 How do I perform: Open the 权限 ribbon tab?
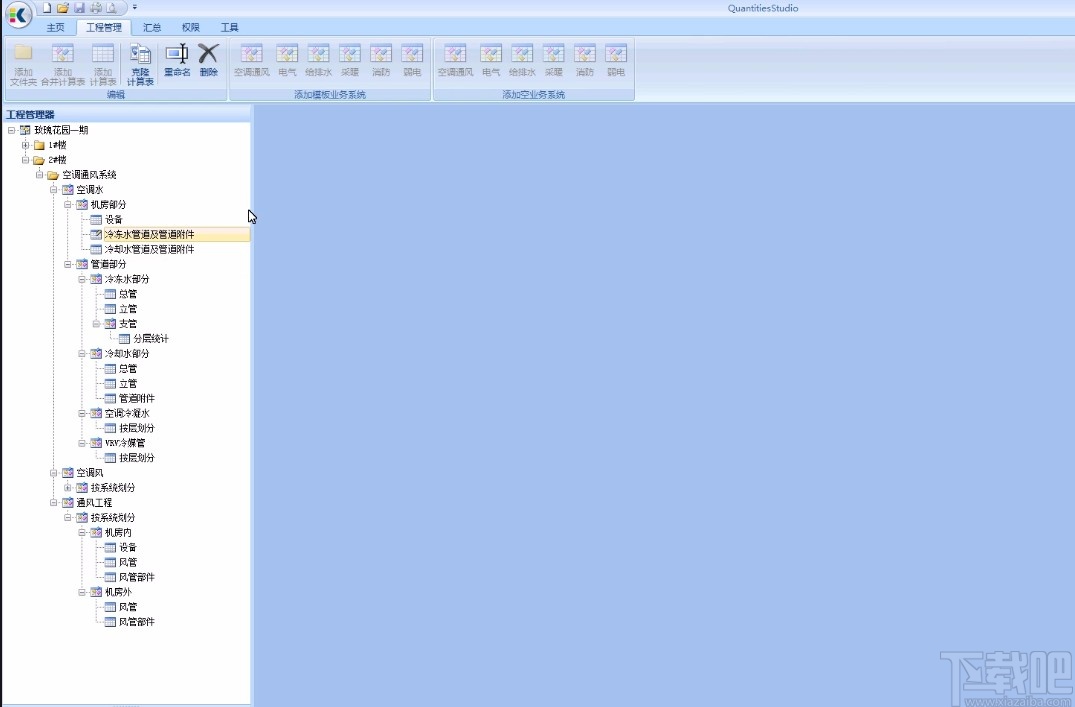pos(191,27)
